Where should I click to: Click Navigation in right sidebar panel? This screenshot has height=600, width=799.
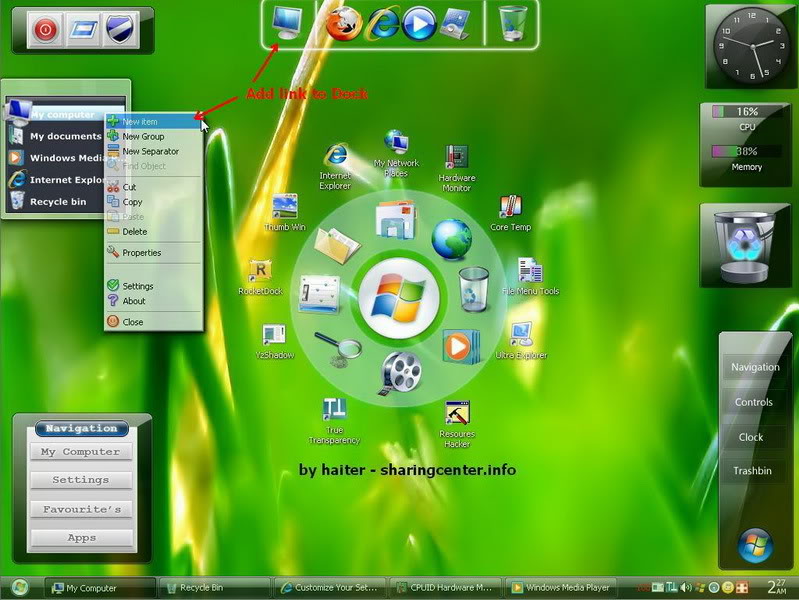click(755, 367)
